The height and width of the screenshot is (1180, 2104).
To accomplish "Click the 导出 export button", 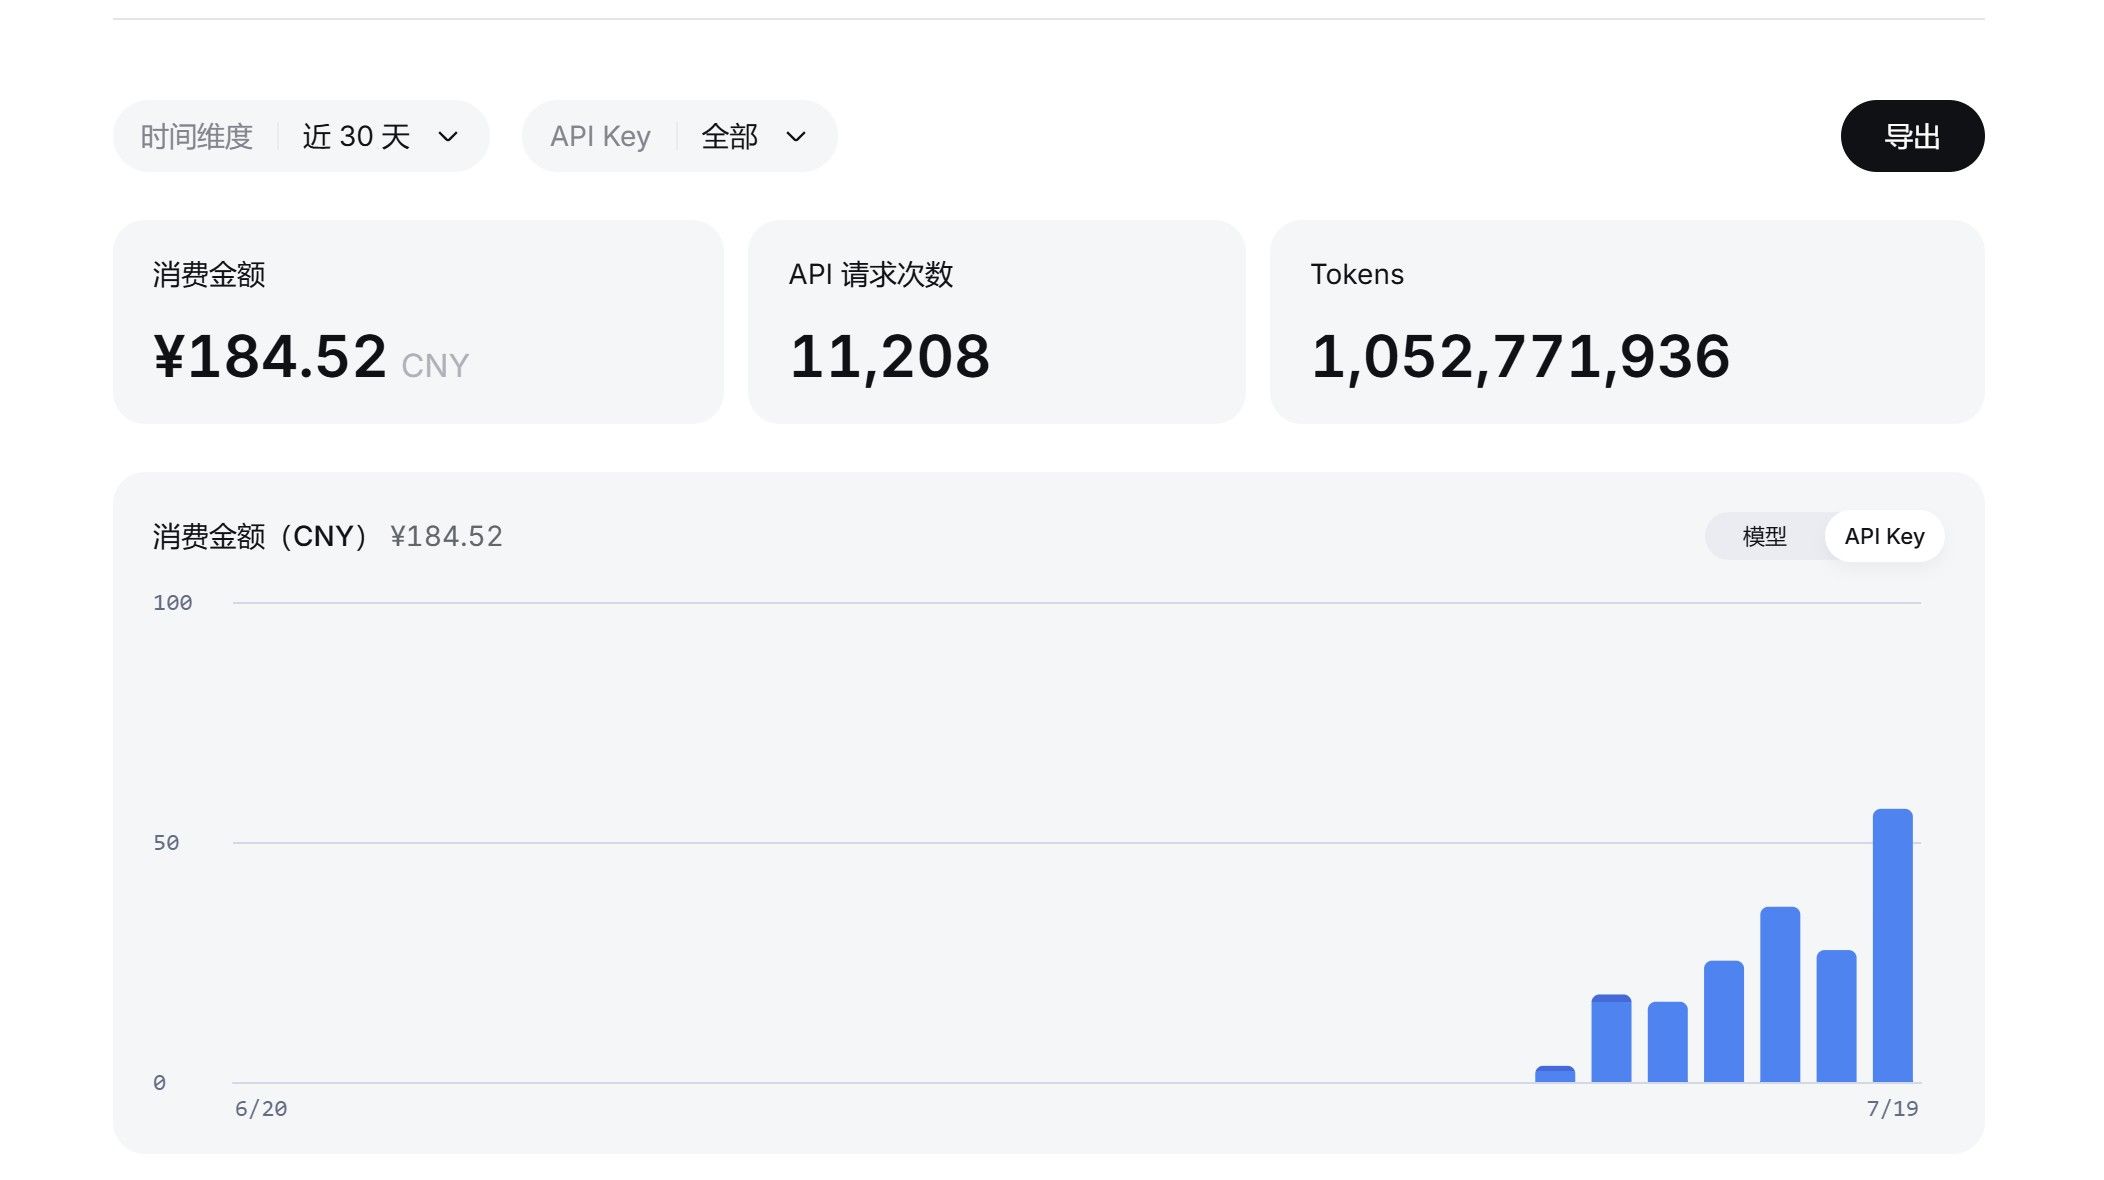I will coord(1912,136).
